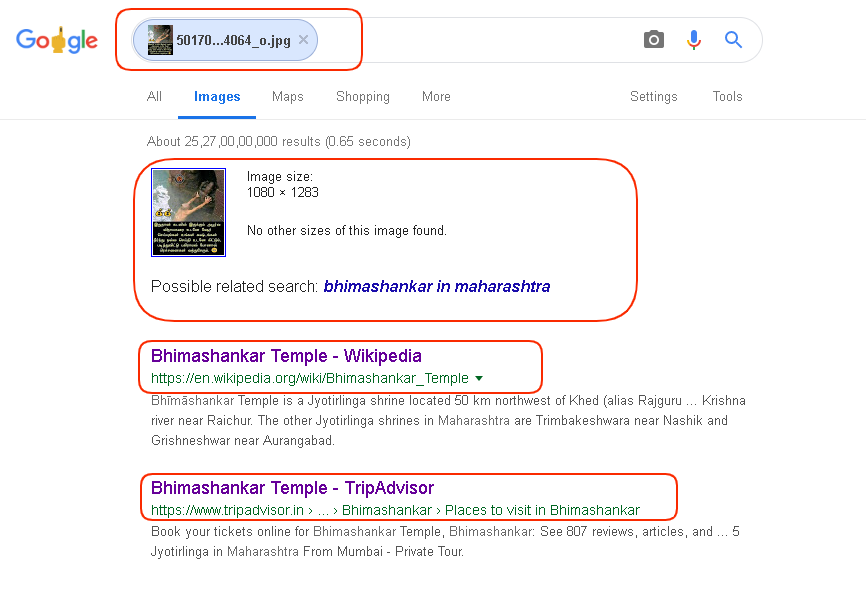Click the camera search-by-image icon
866x591 pixels.
tap(654, 40)
